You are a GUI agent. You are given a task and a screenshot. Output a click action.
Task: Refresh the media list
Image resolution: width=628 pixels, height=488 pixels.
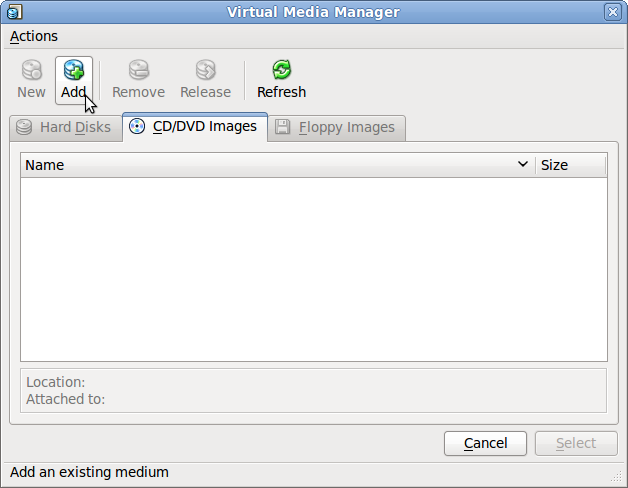[x=281, y=79]
